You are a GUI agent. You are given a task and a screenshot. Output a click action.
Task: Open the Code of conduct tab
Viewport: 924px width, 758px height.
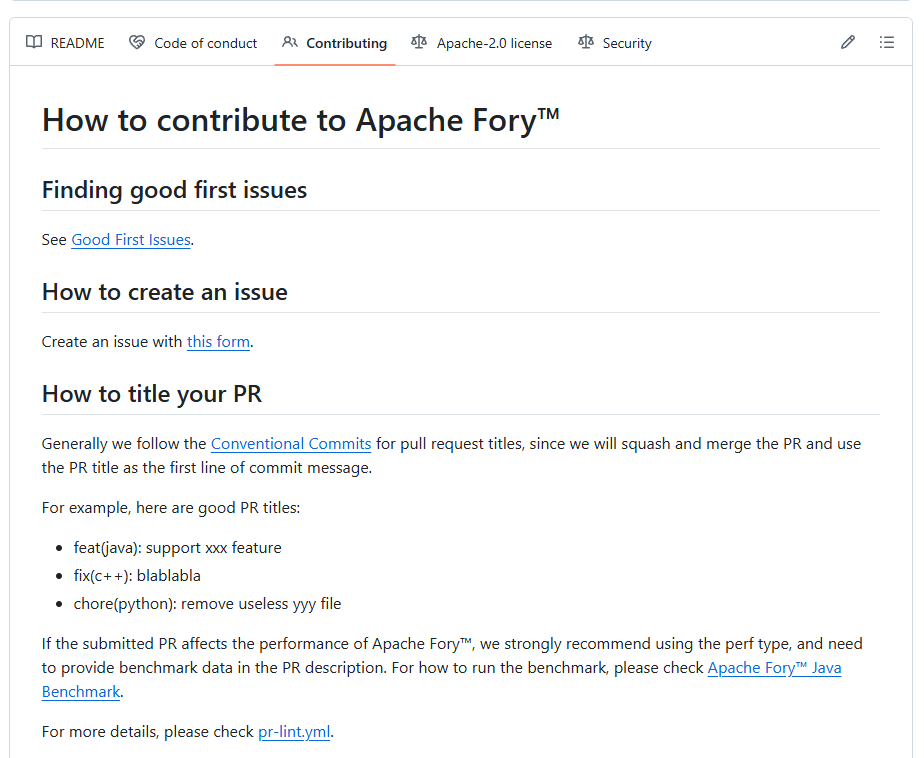click(x=193, y=43)
